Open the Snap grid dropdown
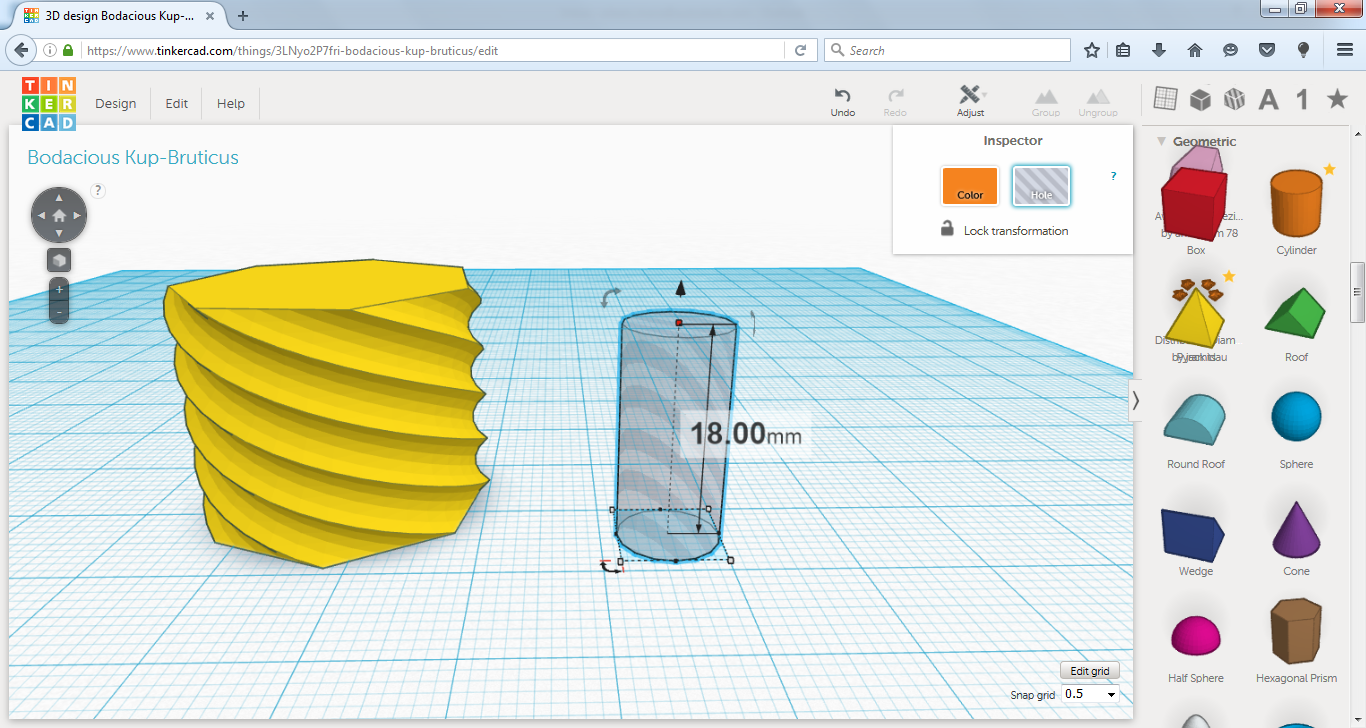This screenshot has width=1366, height=728. 1091,694
